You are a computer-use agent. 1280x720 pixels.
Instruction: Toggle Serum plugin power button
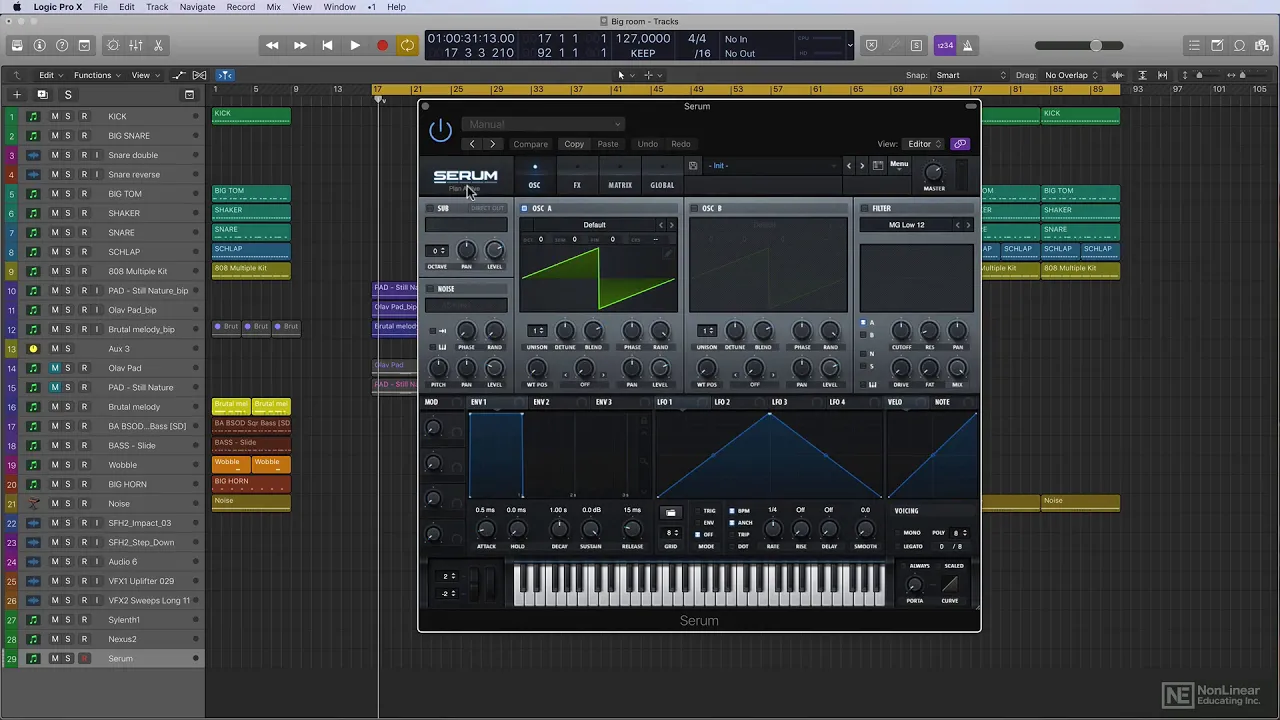440,130
